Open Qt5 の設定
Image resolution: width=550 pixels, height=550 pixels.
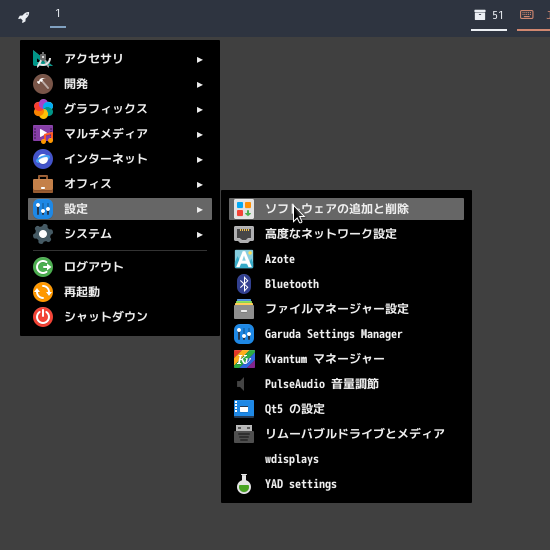(346, 409)
